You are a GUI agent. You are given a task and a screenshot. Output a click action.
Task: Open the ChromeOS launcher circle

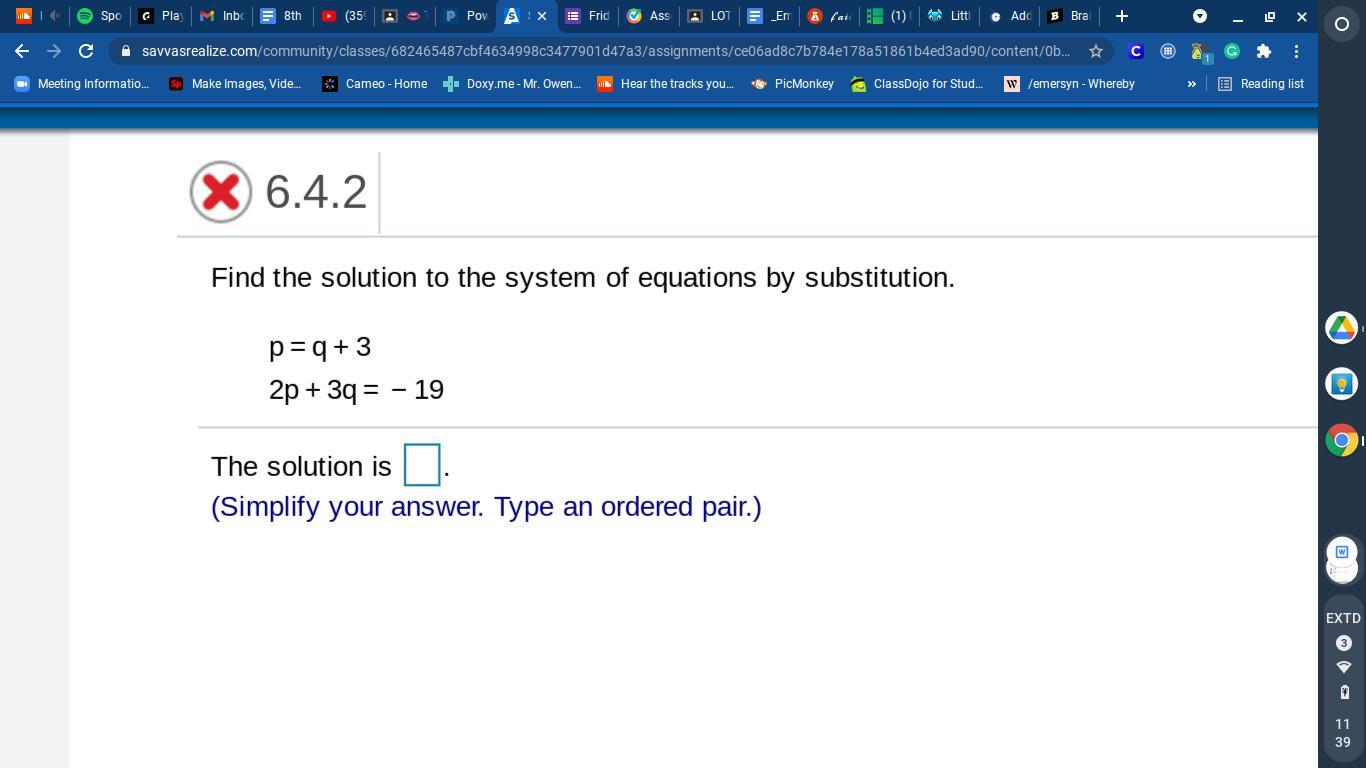point(1342,23)
